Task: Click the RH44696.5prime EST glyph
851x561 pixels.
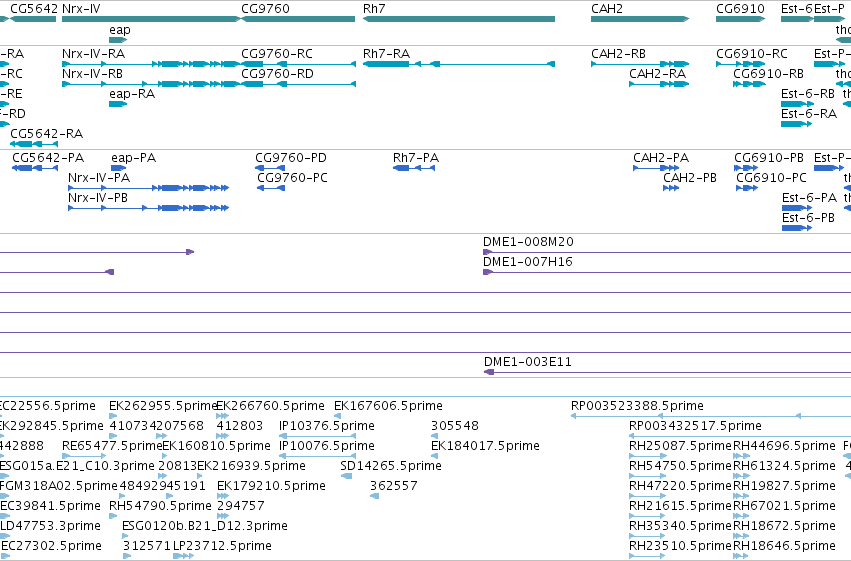Action: (741, 456)
